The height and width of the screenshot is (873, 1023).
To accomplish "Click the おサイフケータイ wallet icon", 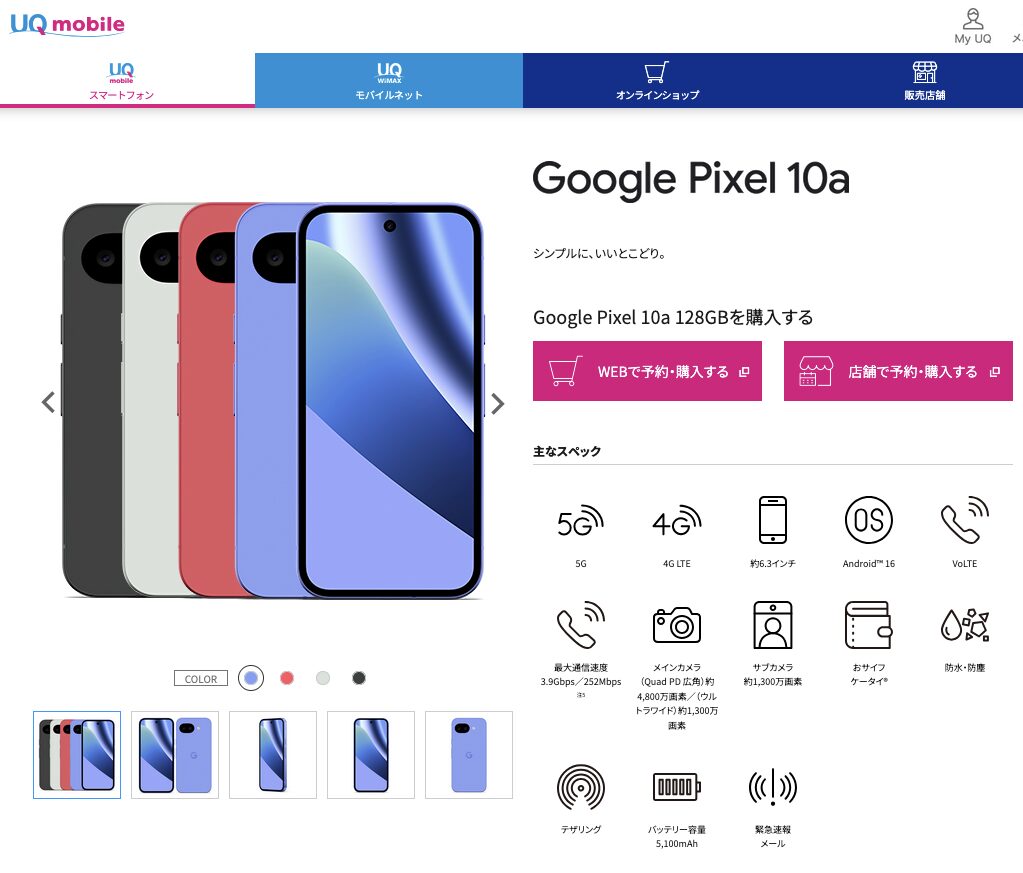I will coord(868,624).
